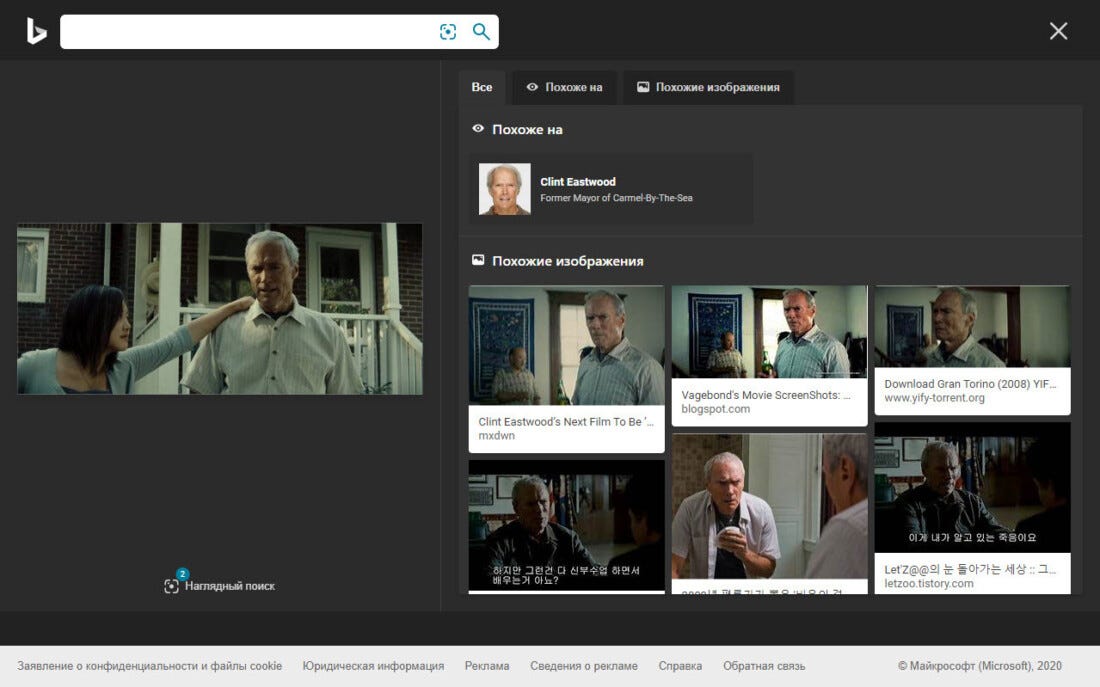1100x687 pixels.
Task: Open thumbnail above Clint Eastwood's Next Film caption
Action: 566,345
